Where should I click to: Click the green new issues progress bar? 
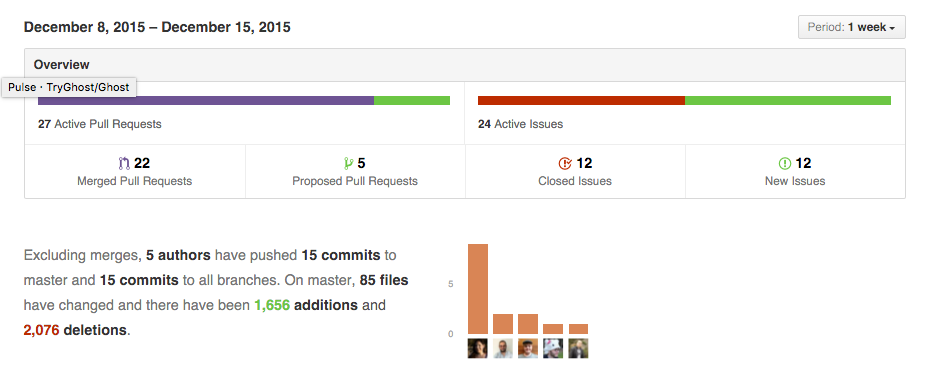point(788,100)
